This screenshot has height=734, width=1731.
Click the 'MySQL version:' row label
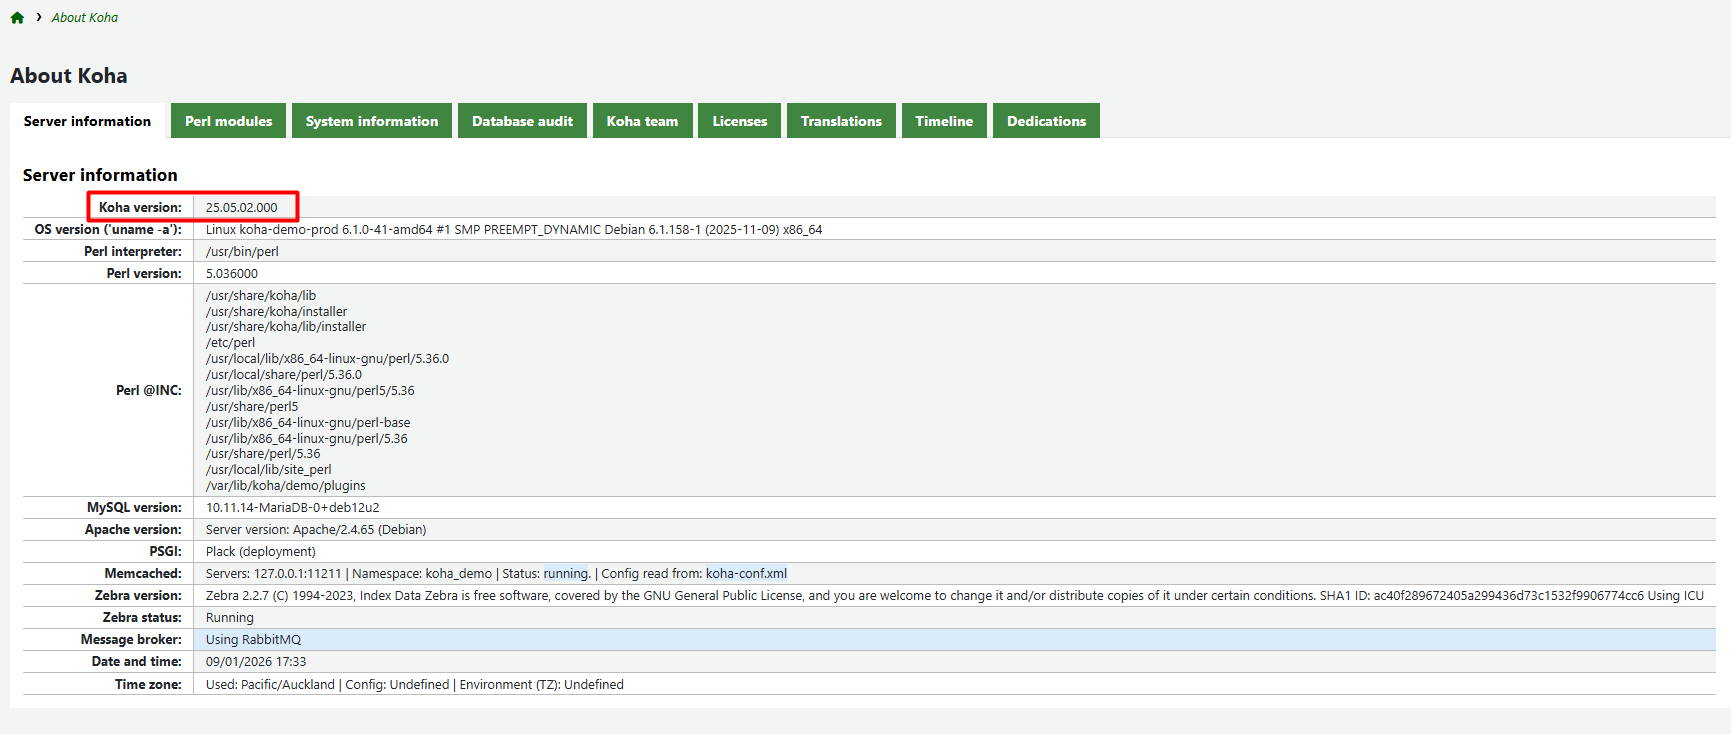point(134,507)
